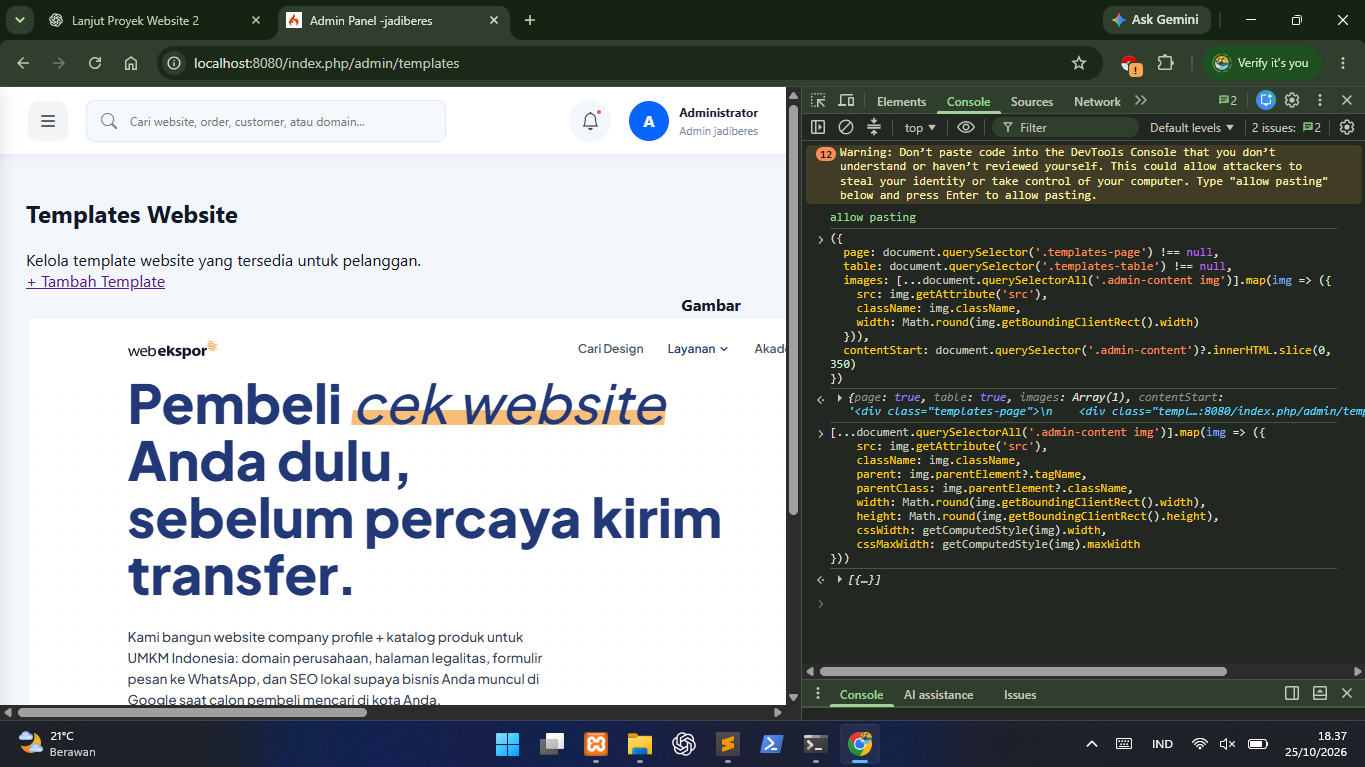
Task: Expand the [{…}] array result
Action: tap(840, 580)
